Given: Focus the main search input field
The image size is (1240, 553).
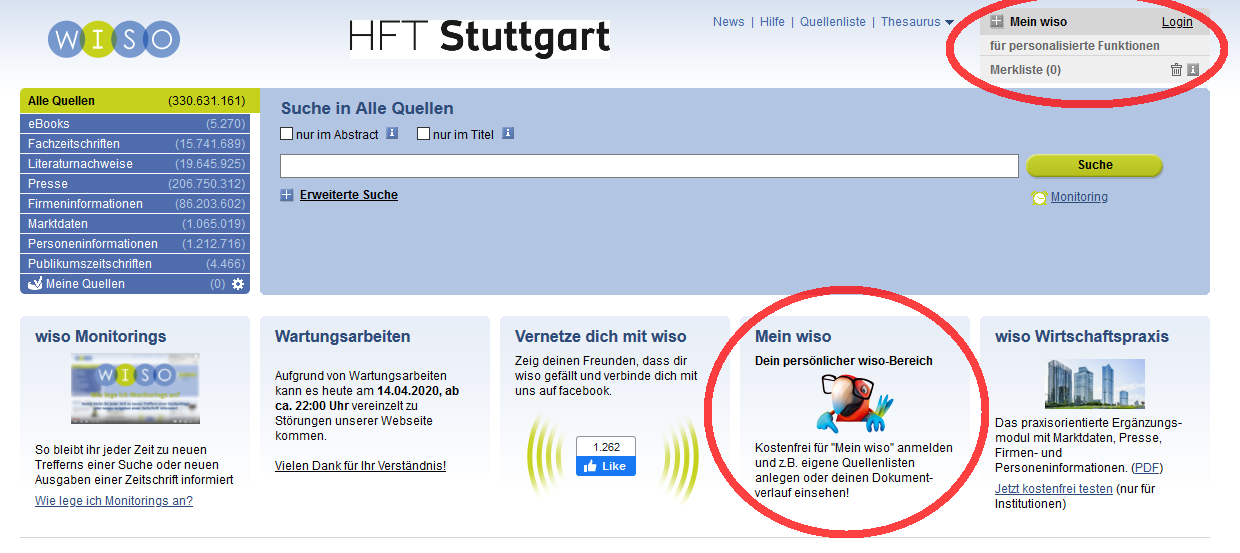Looking at the screenshot, I should point(649,166).
